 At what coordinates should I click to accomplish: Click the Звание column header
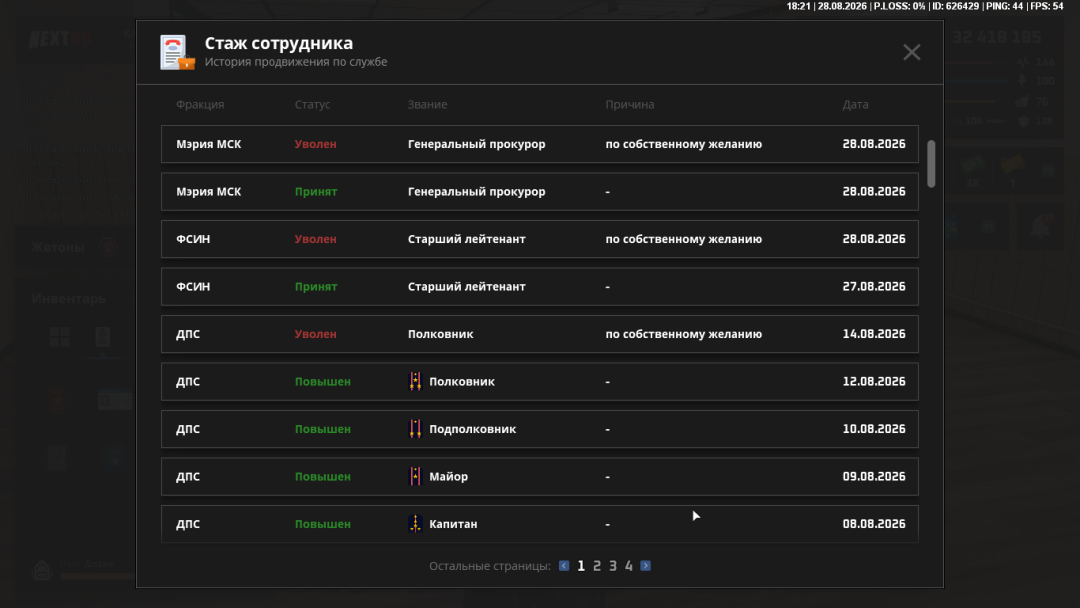point(427,105)
